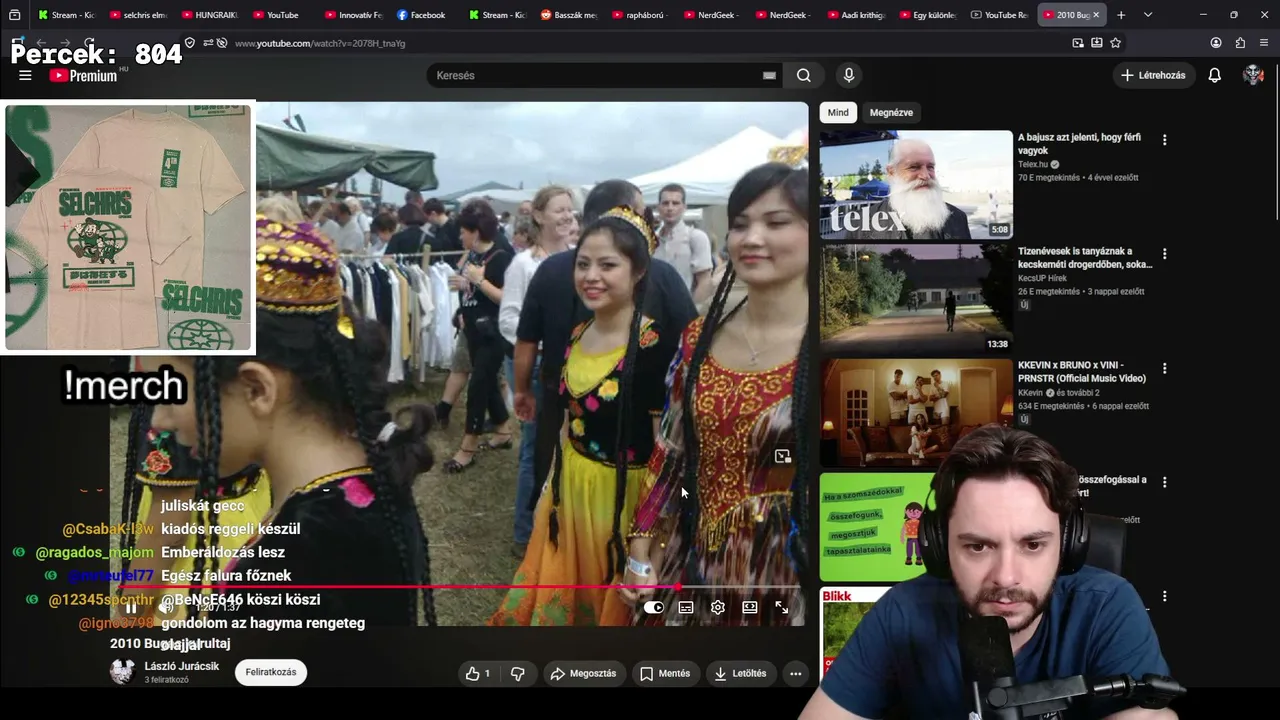Open more actions menu below video
The width and height of the screenshot is (1280, 720).
pos(795,673)
